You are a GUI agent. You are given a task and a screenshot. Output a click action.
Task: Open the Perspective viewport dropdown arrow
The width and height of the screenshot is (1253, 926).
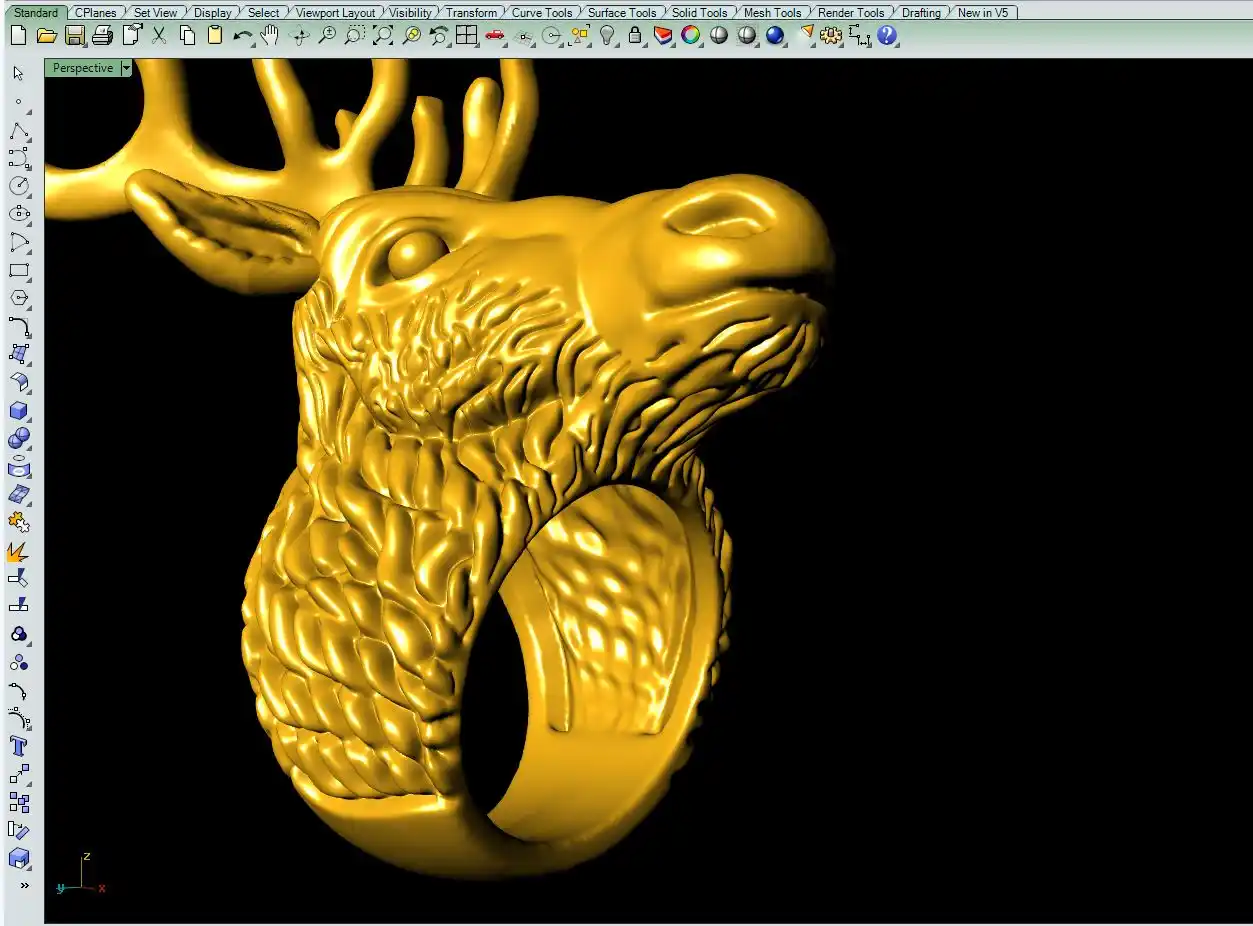[x=126, y=68]
